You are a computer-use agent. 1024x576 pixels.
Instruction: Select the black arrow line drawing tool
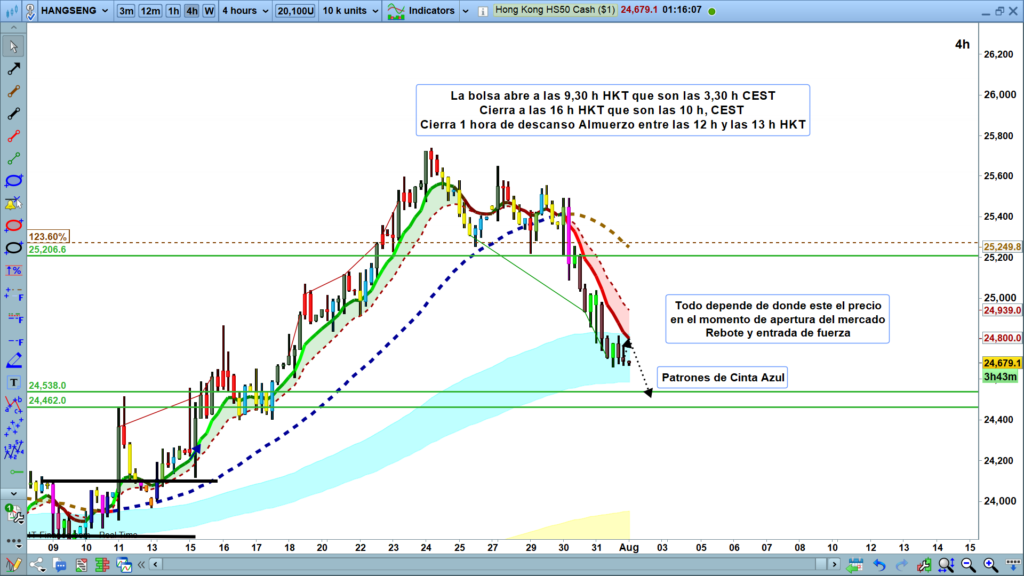[x=14, y=69]
